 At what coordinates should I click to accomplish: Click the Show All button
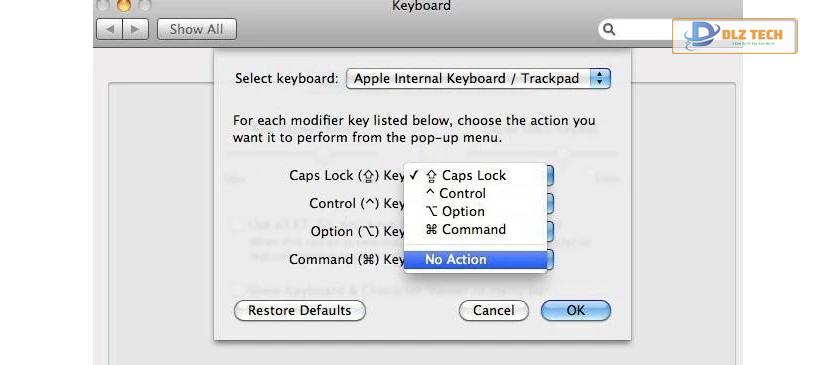[197, 29]
